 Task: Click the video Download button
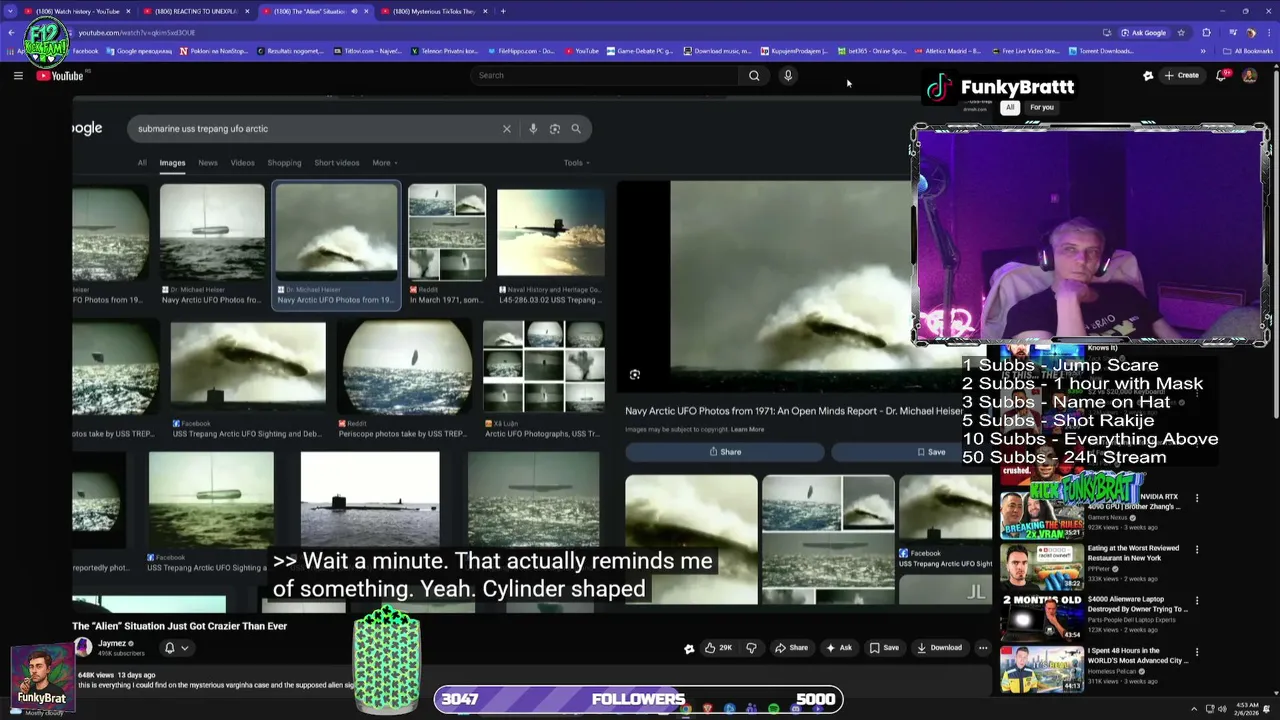[x=939, y=648]
